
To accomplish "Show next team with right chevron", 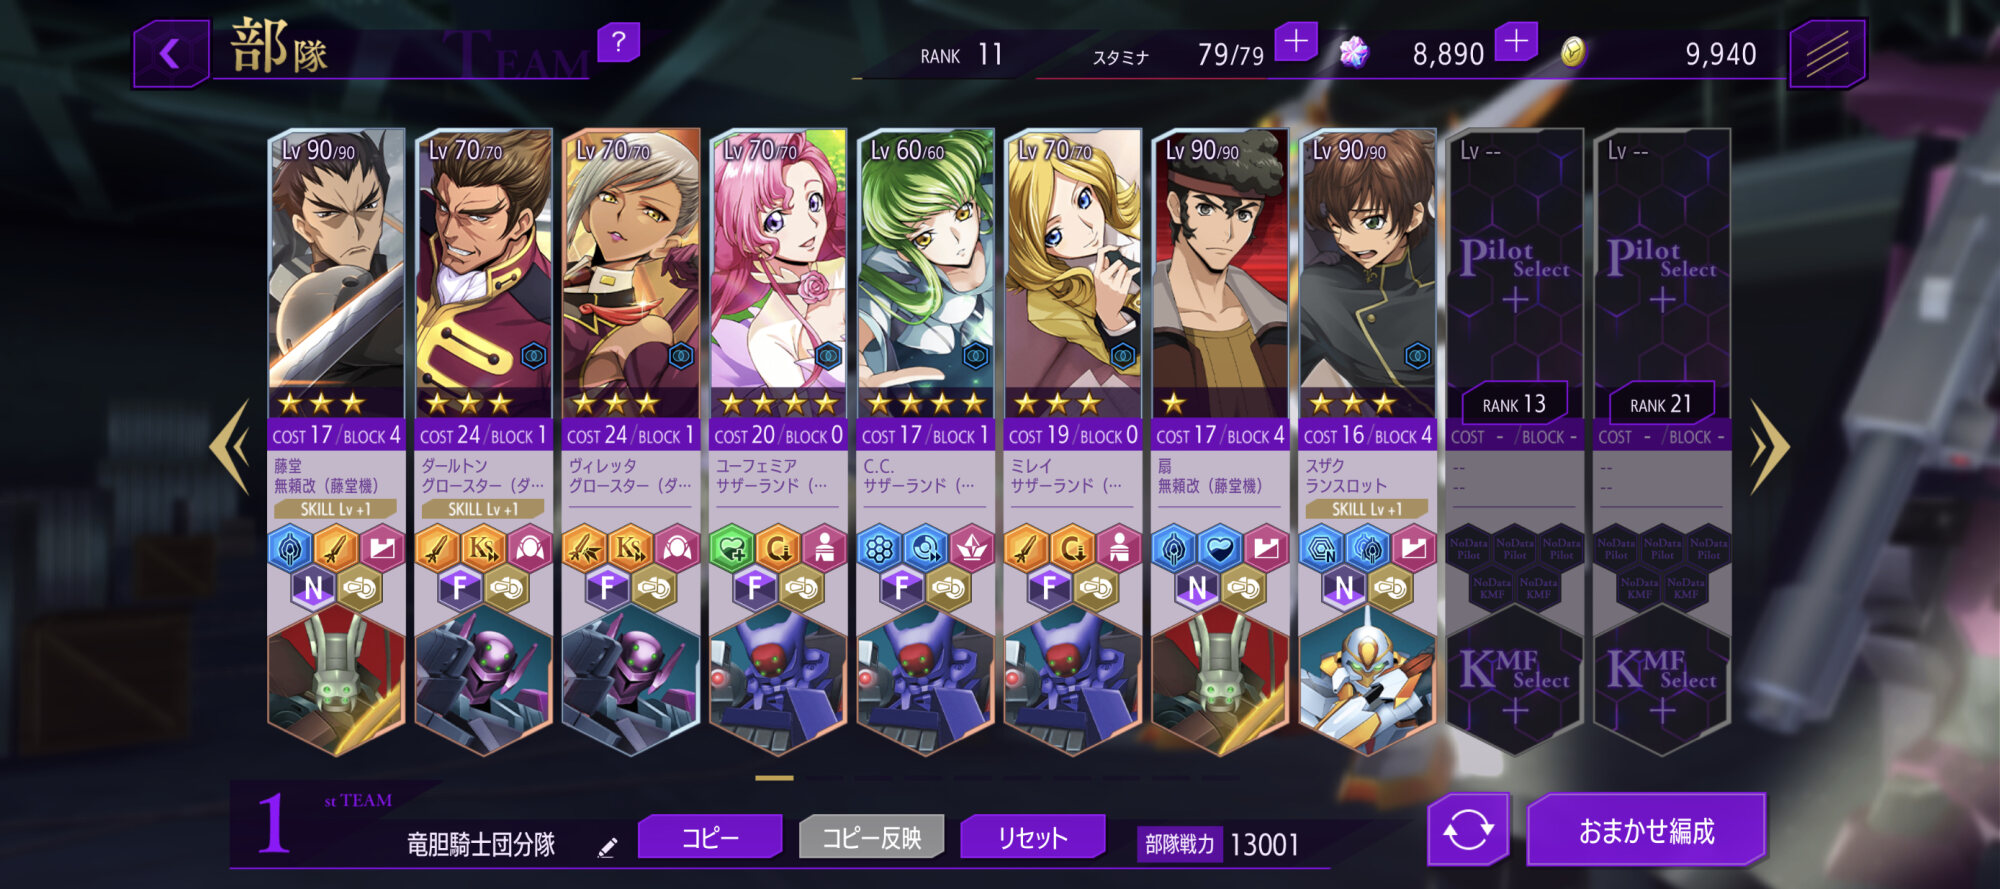I will (x=1769, y=446).
